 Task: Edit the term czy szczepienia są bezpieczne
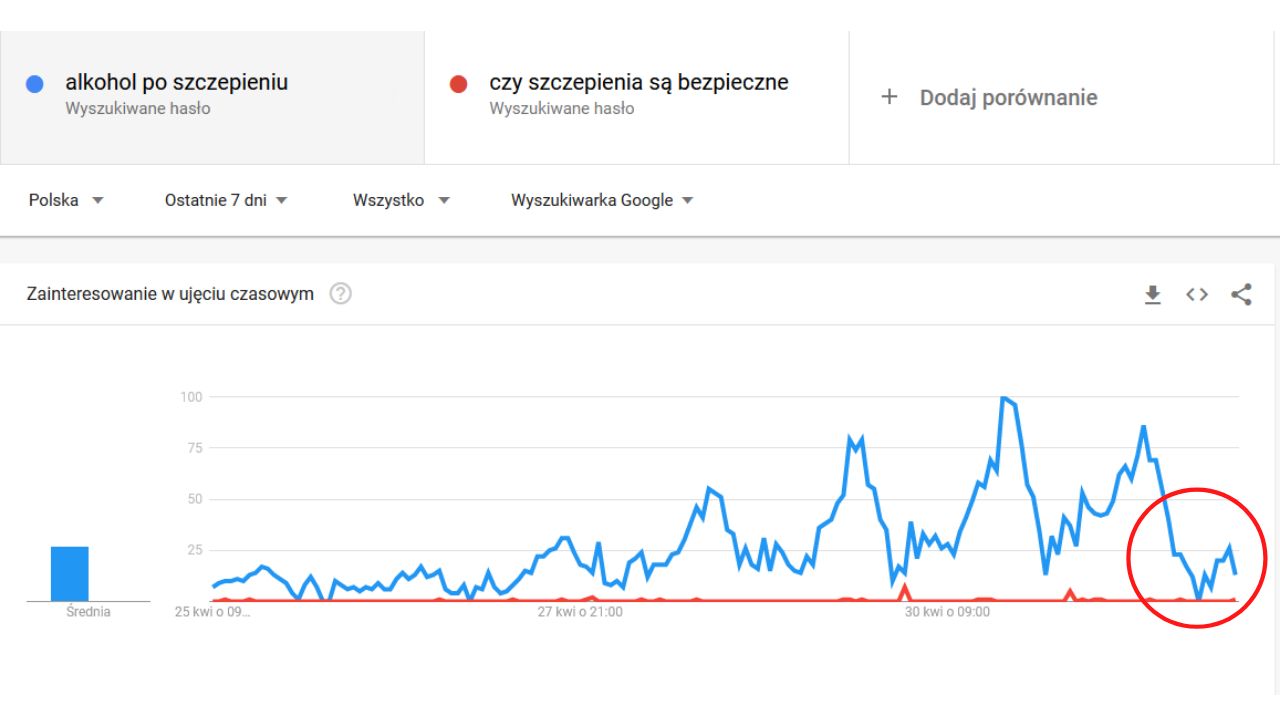pos(639,82)
